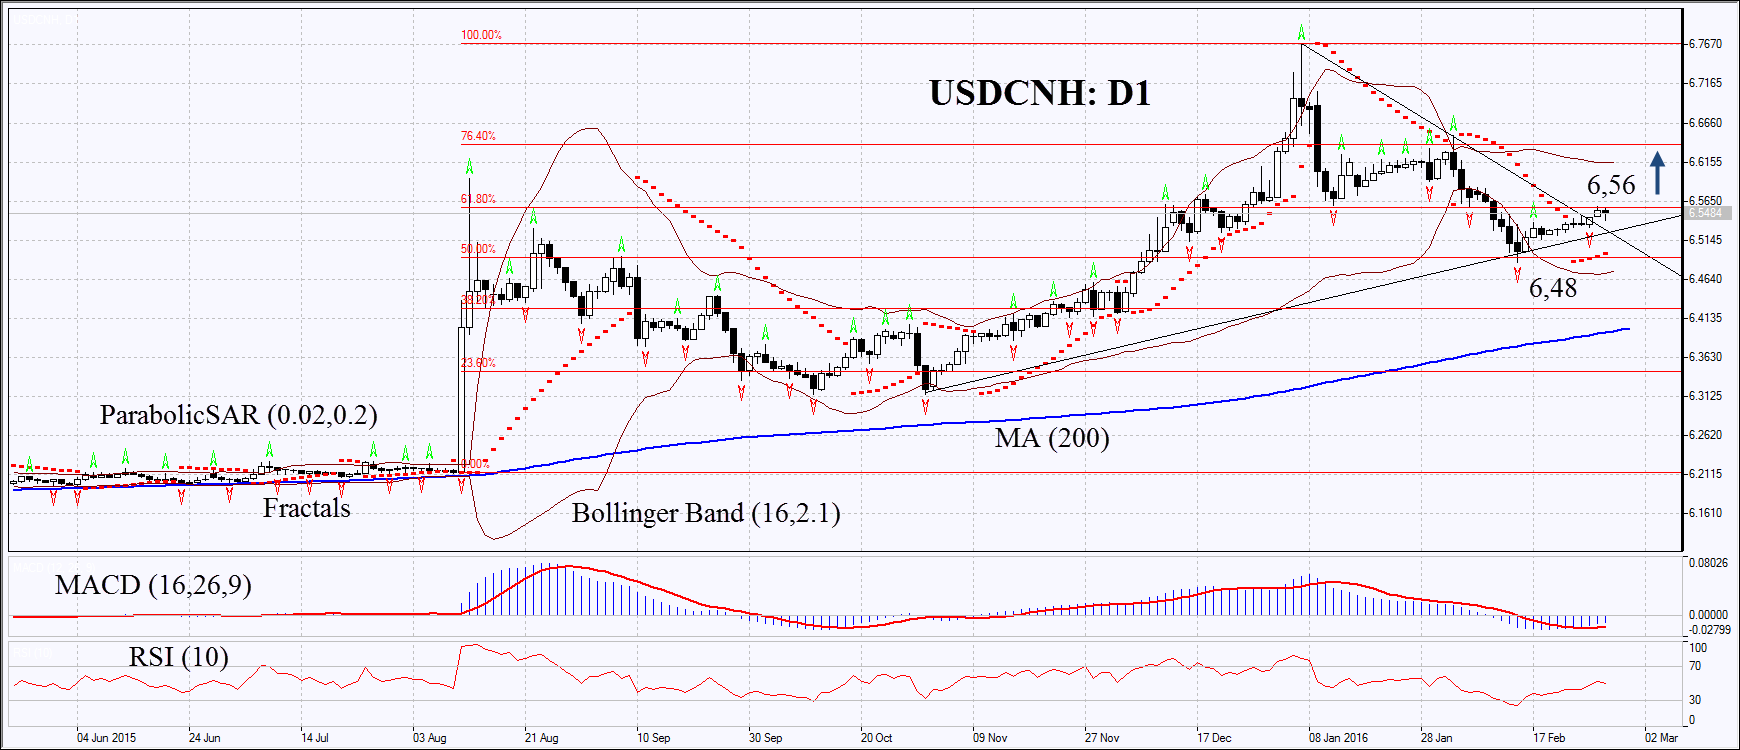
Task: Click the 6.2620 price axis value
Action: pos(1705,435)
